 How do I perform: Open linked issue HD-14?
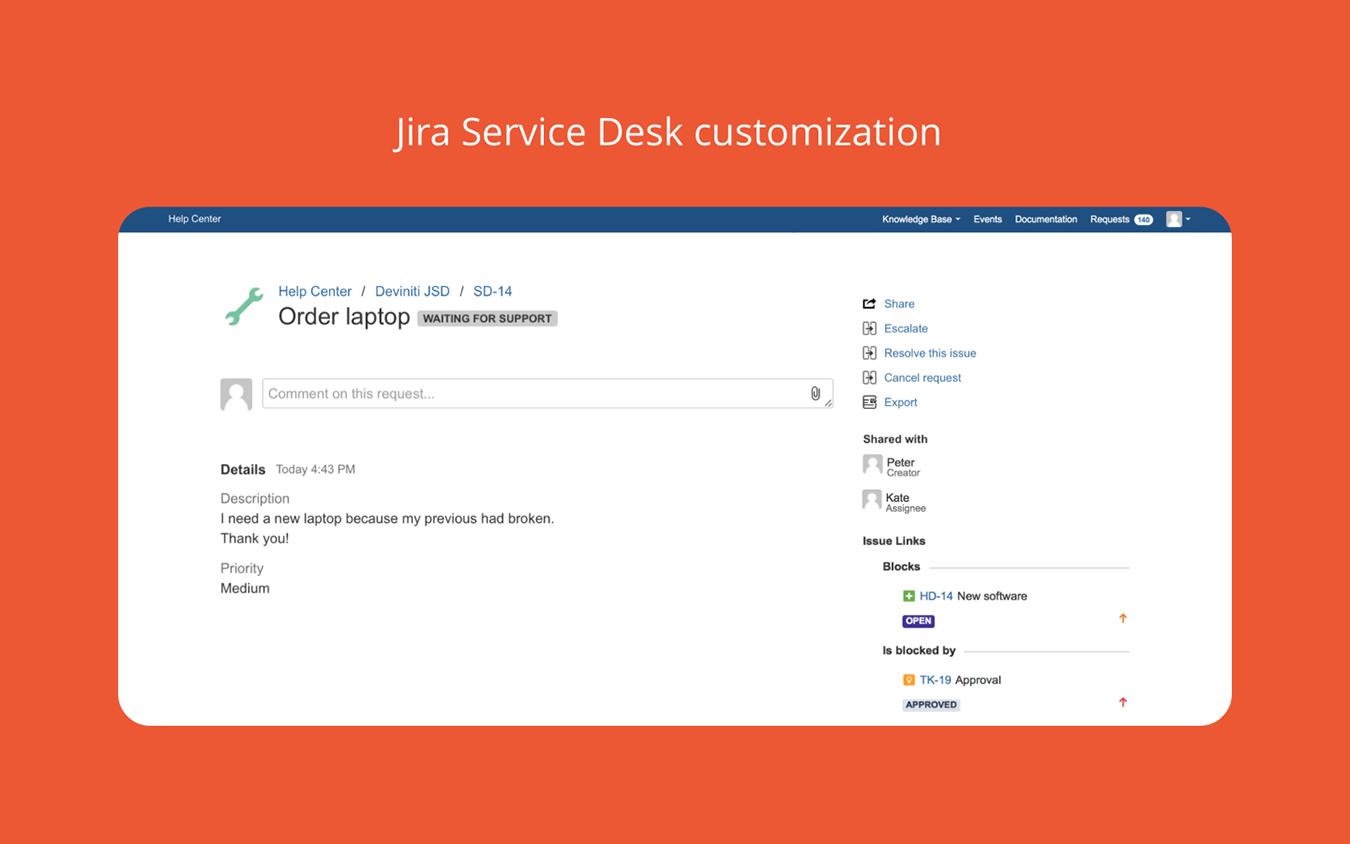click(x=936, y=596)
